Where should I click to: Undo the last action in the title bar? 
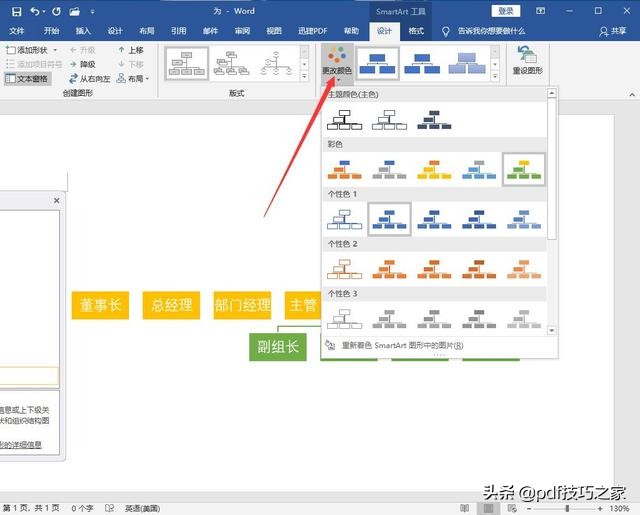(35, 11)
